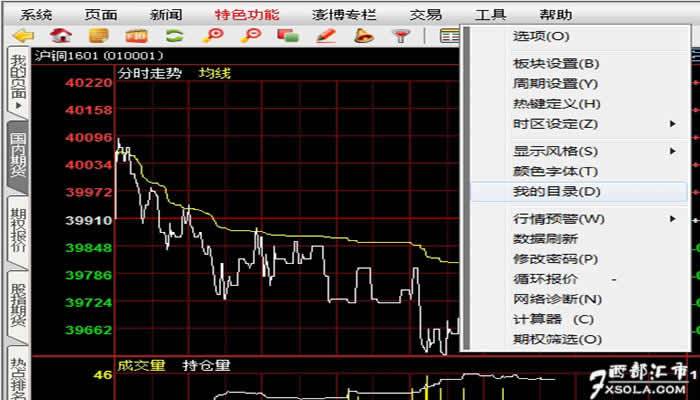Switch to the 我的页面 side tab
700x400 pixels.
coord(18,83)
